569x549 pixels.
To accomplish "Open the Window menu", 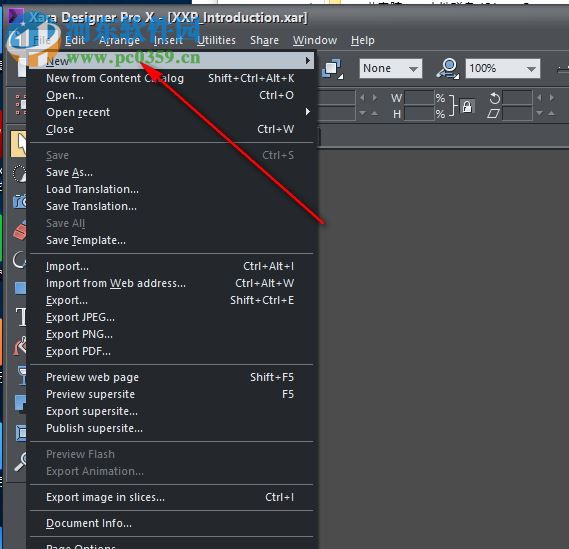I will click(315, 40).
